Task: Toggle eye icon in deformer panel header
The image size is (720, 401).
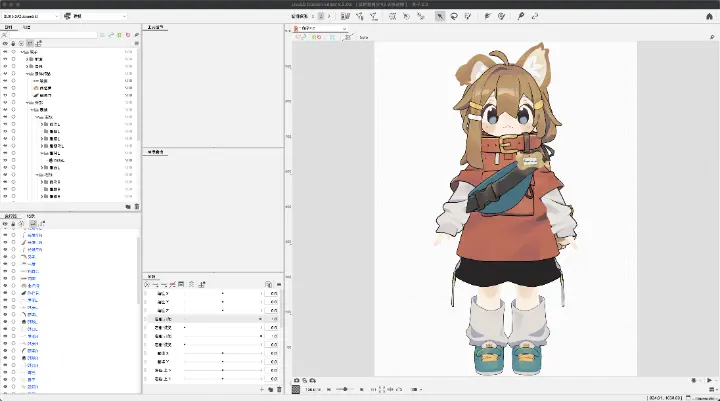Action: [x=5, y=224]
